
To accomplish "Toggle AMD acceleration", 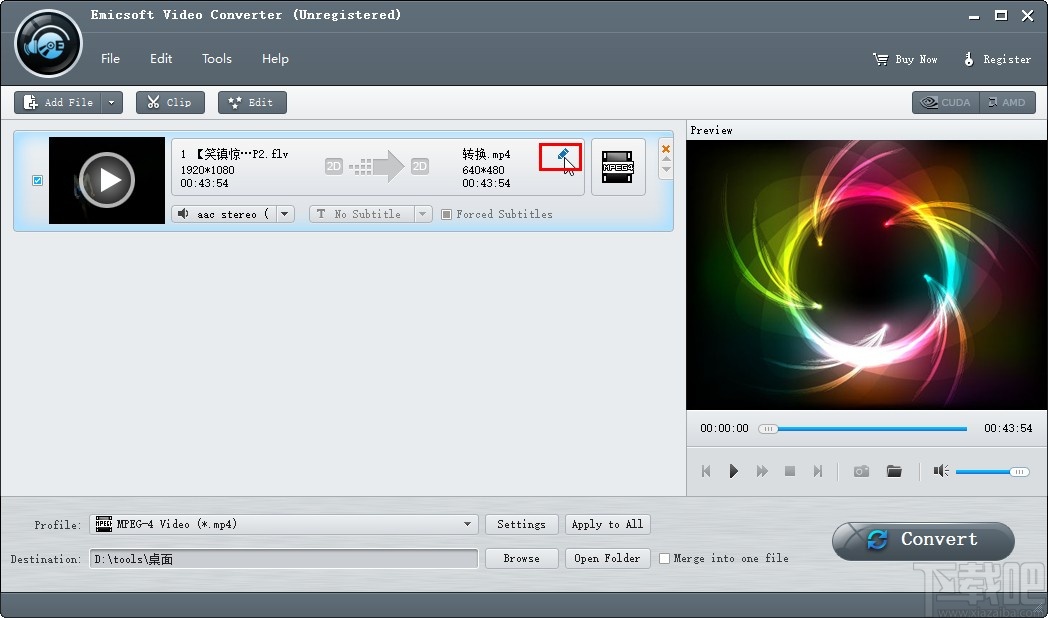I will click(1007, 102).
